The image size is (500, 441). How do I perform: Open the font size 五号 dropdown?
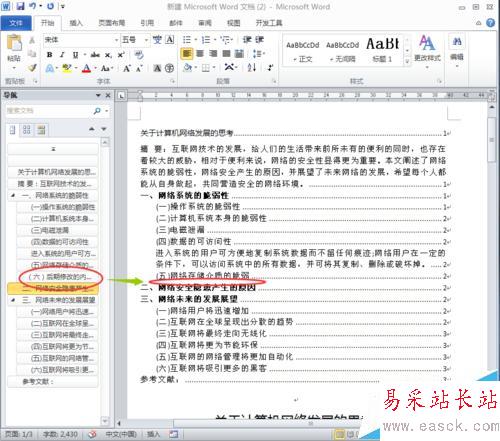146,40
